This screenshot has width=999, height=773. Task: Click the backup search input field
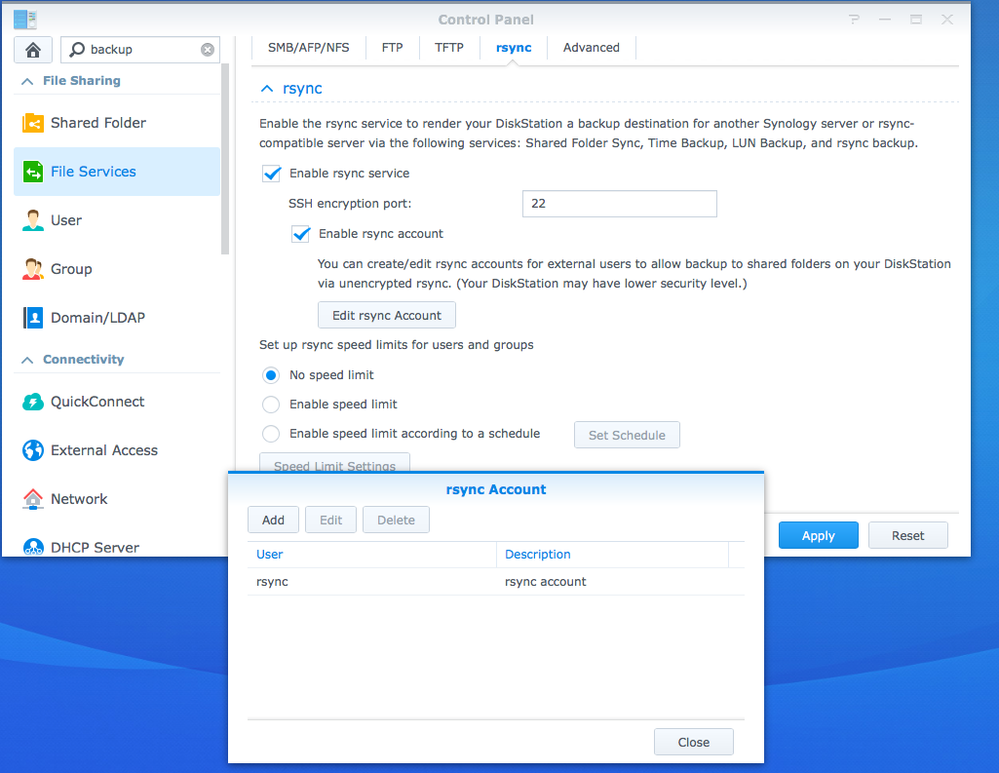pyautogui.click(x=140, y=50)
